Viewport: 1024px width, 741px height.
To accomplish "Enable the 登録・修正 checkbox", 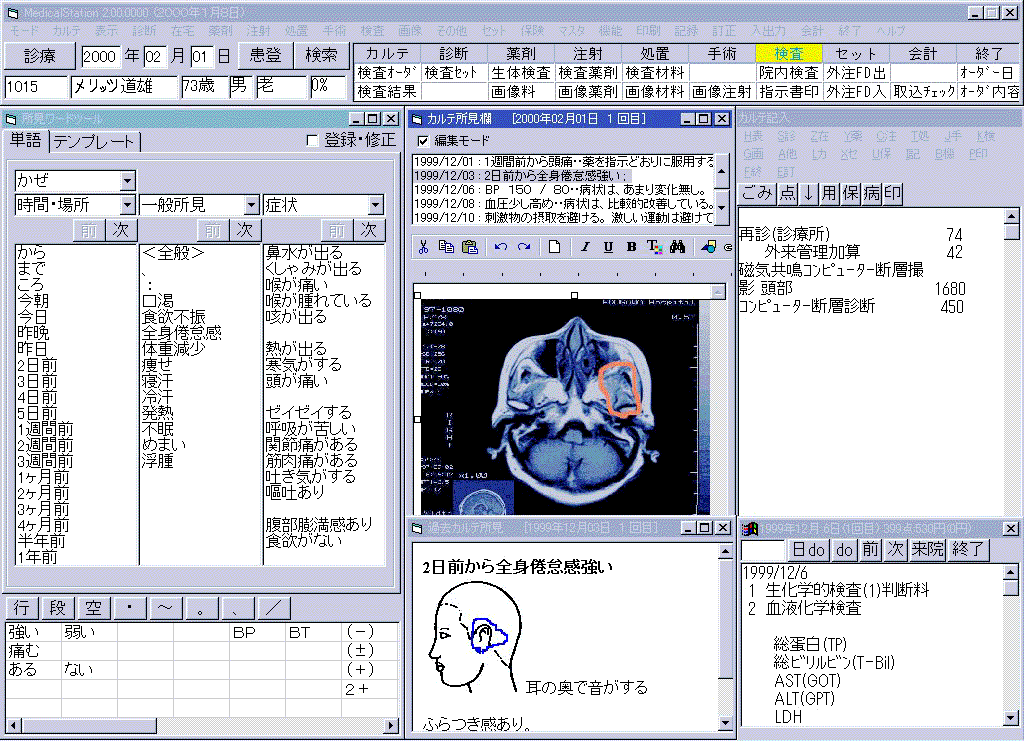I will pyautogui.click(x=312, y=141).
